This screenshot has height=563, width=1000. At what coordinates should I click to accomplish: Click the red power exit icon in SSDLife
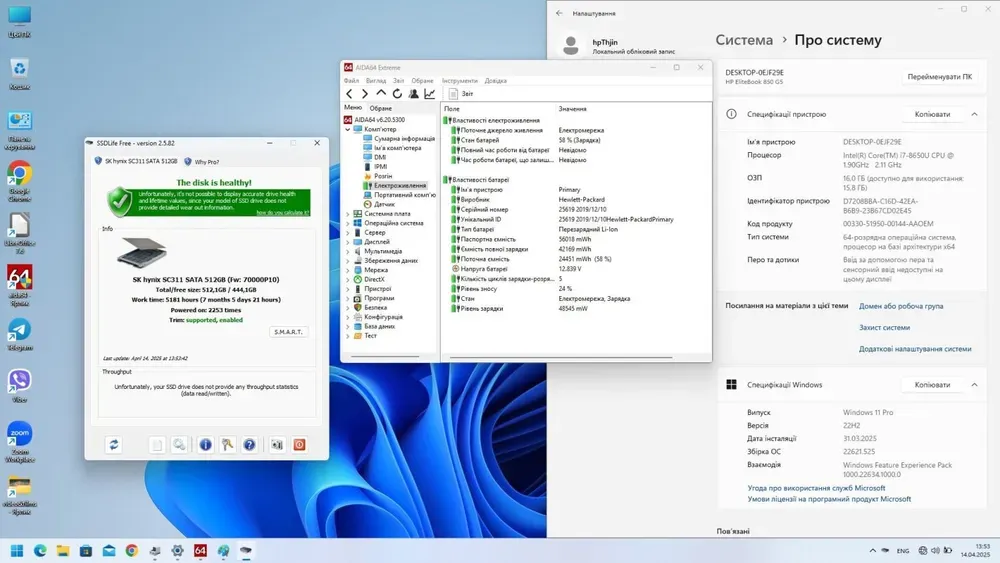point(299,445)
